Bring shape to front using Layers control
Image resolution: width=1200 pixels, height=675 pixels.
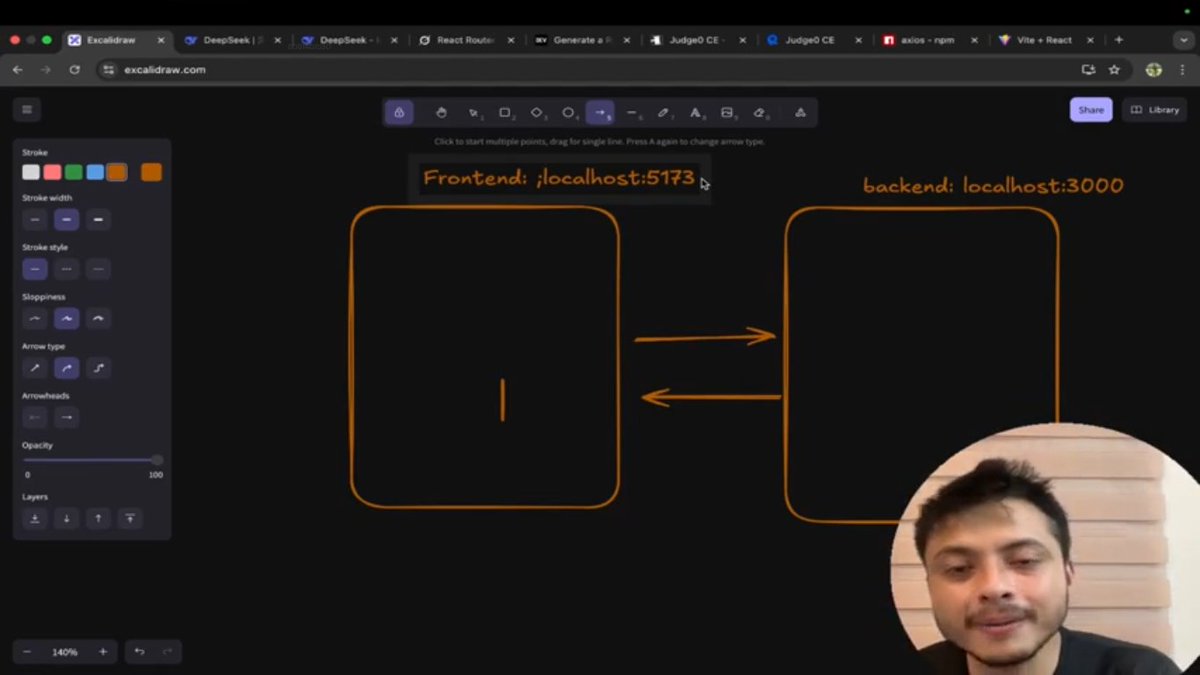tap(130, 518)
